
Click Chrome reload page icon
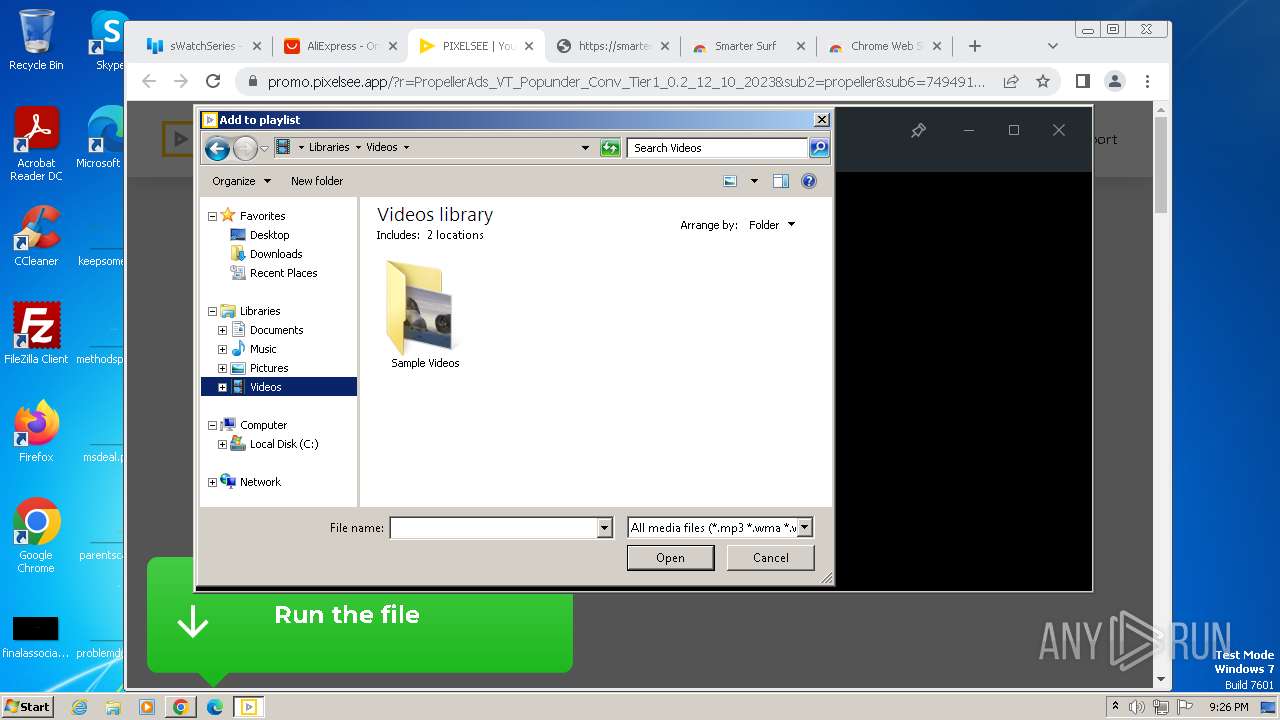pos(213,81)
